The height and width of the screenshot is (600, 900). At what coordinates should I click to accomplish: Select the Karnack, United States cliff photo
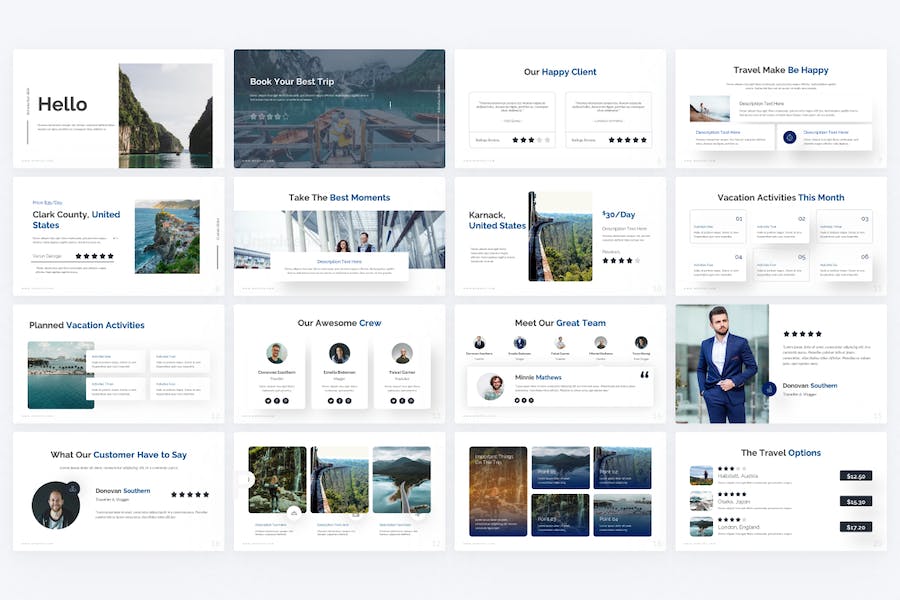560,237
